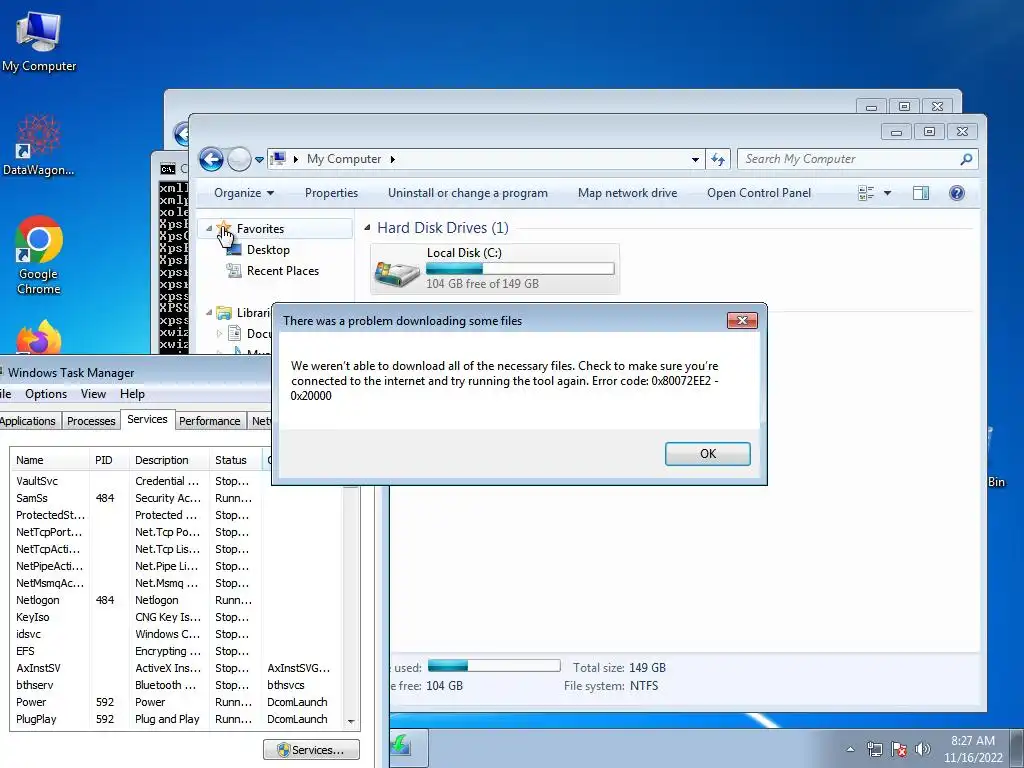The image size is (1024, 768).
Task: Switch to the Services tab
Action: click(x=147, y=419)
